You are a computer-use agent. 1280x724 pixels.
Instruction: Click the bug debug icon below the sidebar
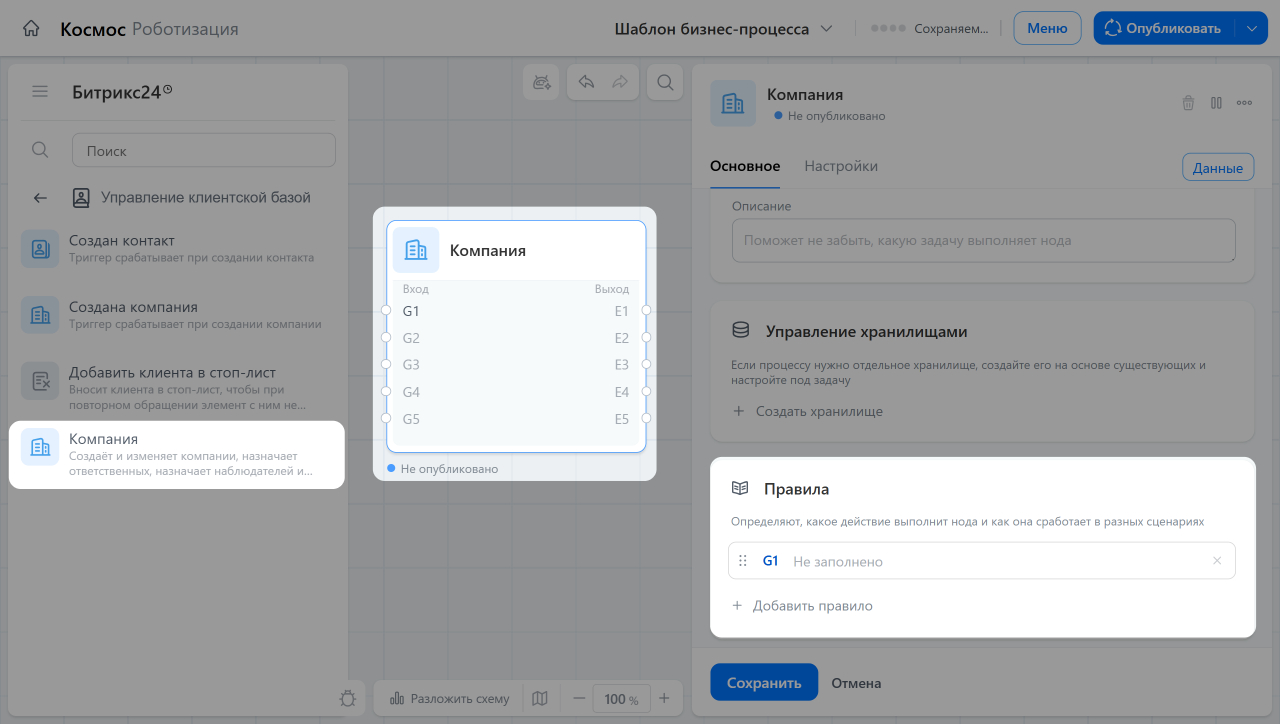[348, 698]
